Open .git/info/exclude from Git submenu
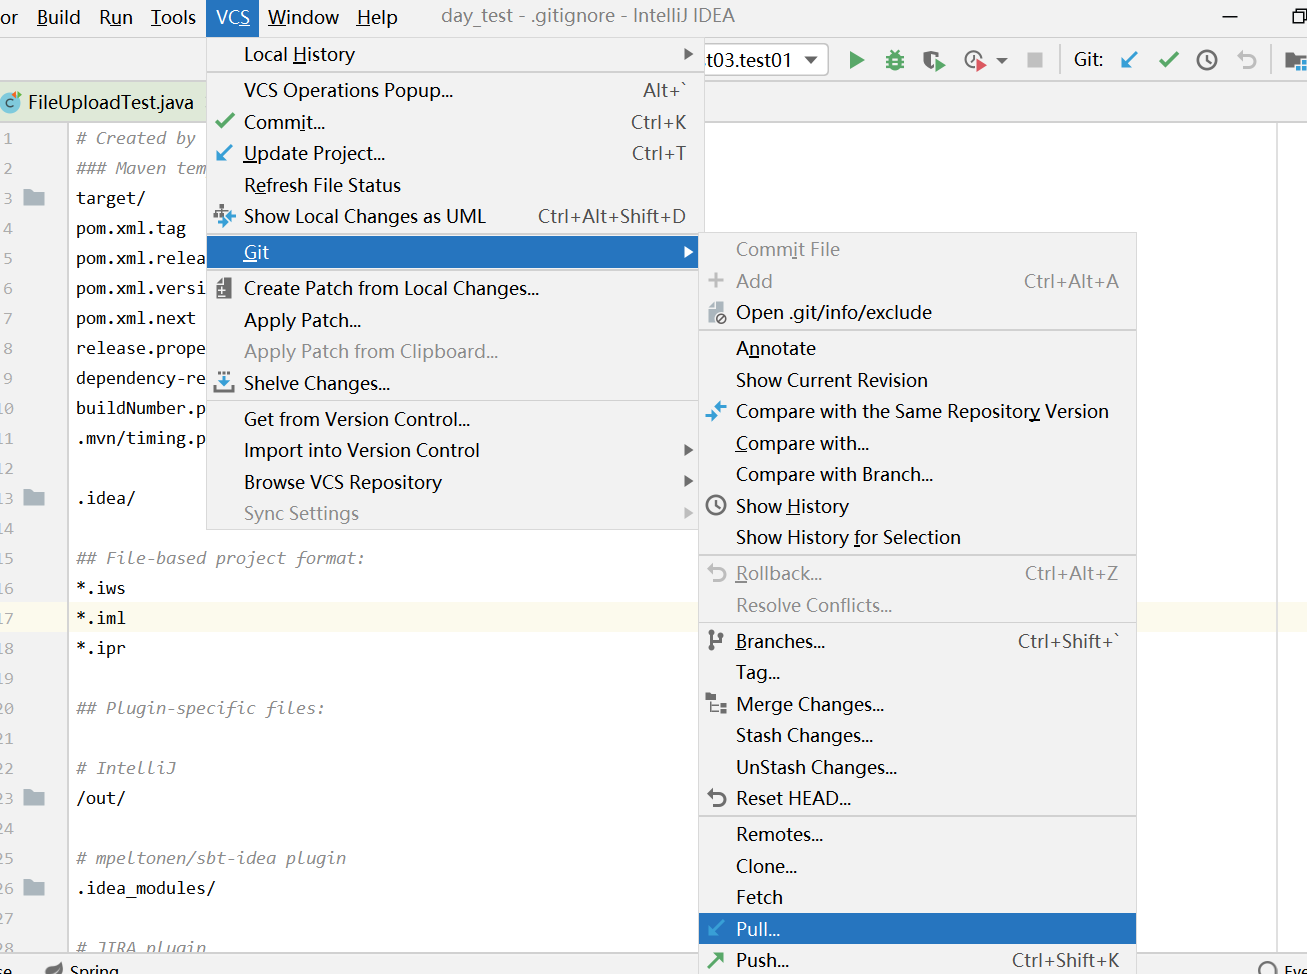Screen dimensions: 1307x974 [917, 312]
